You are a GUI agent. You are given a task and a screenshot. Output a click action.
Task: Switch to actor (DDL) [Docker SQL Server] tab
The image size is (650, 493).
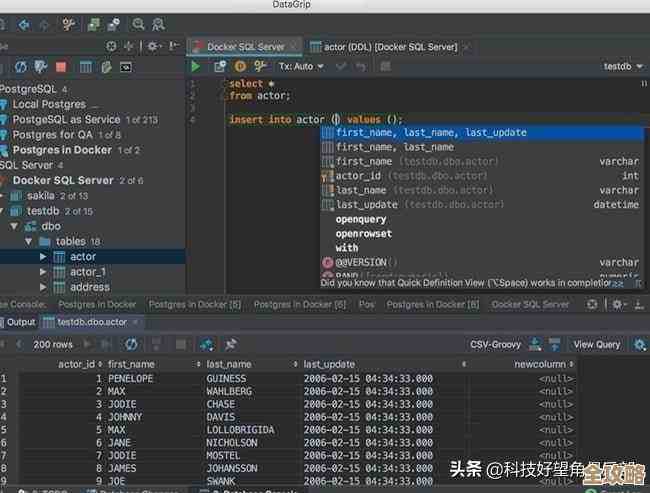390,47
